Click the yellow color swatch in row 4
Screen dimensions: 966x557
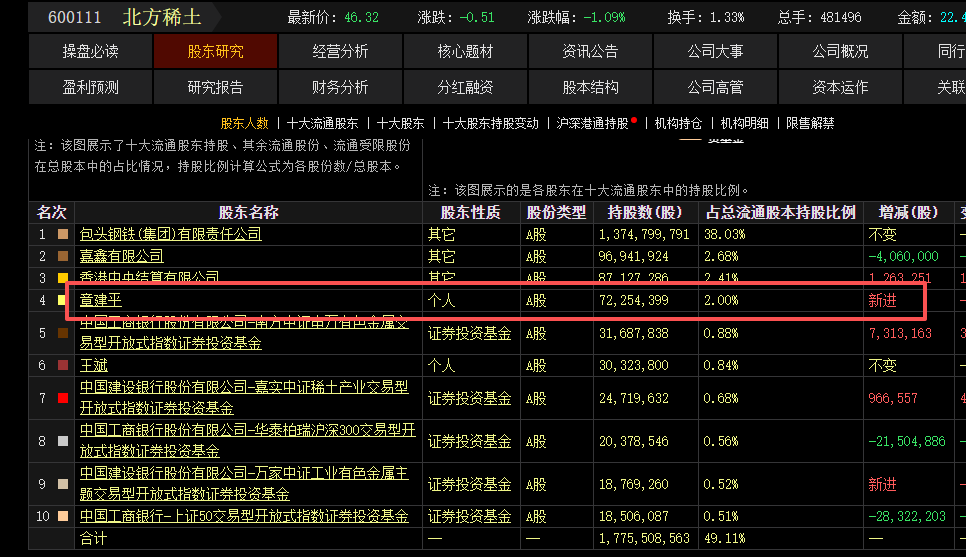(64, 300)
